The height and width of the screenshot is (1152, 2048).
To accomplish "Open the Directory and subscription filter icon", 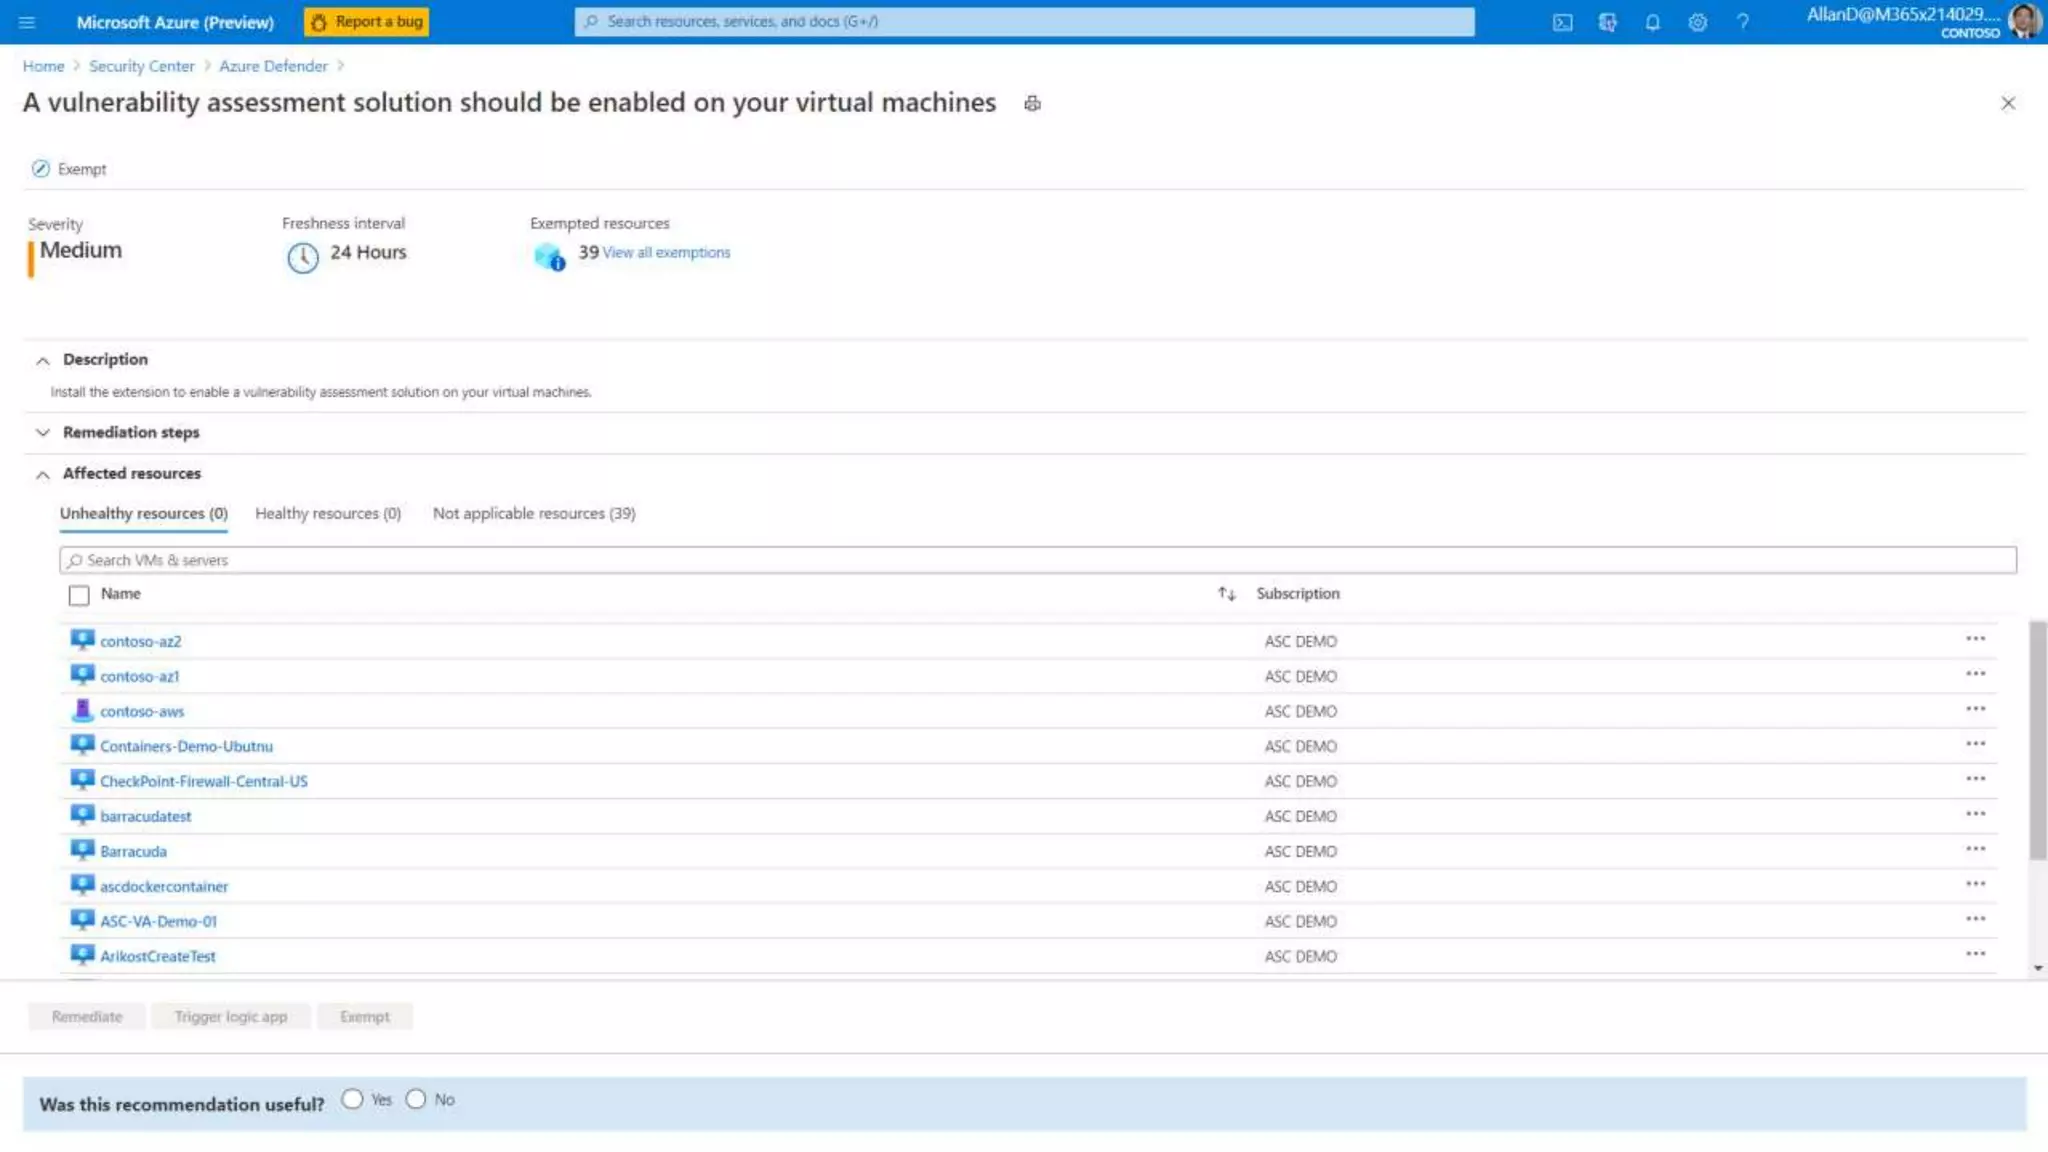I will (1607, 22).
